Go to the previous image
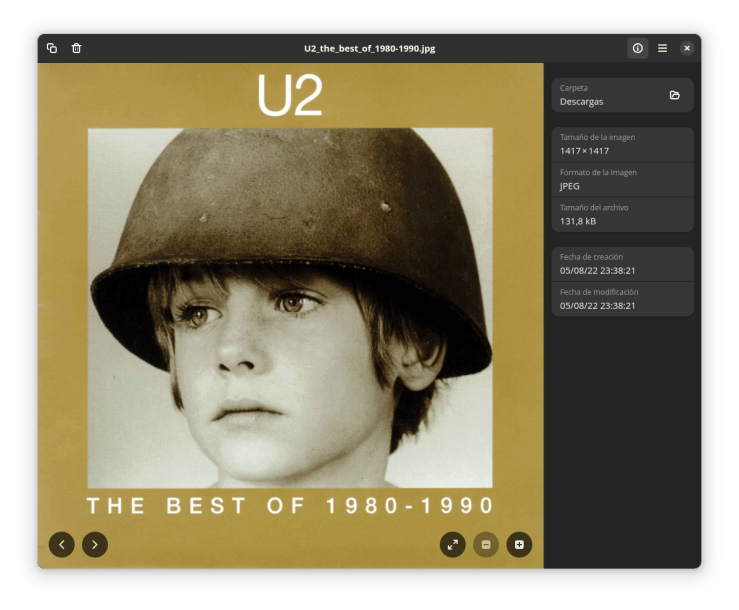Viewport: 739px width, 610px height. tap(62, 544)
